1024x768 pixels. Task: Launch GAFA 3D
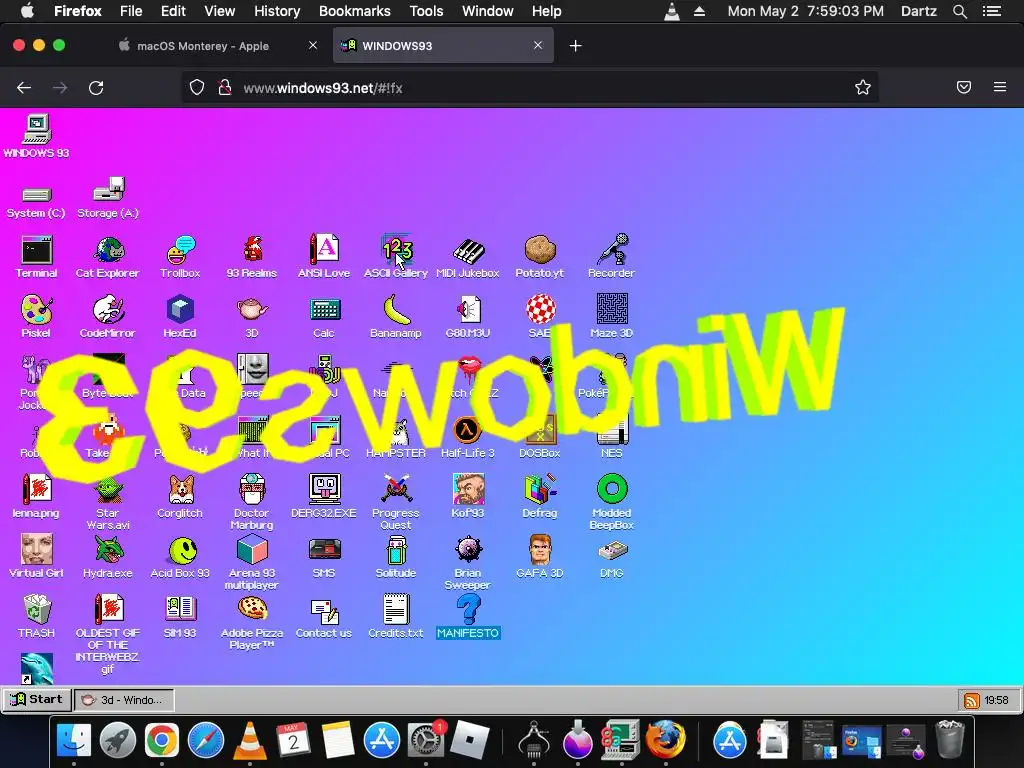coord(539,557)
